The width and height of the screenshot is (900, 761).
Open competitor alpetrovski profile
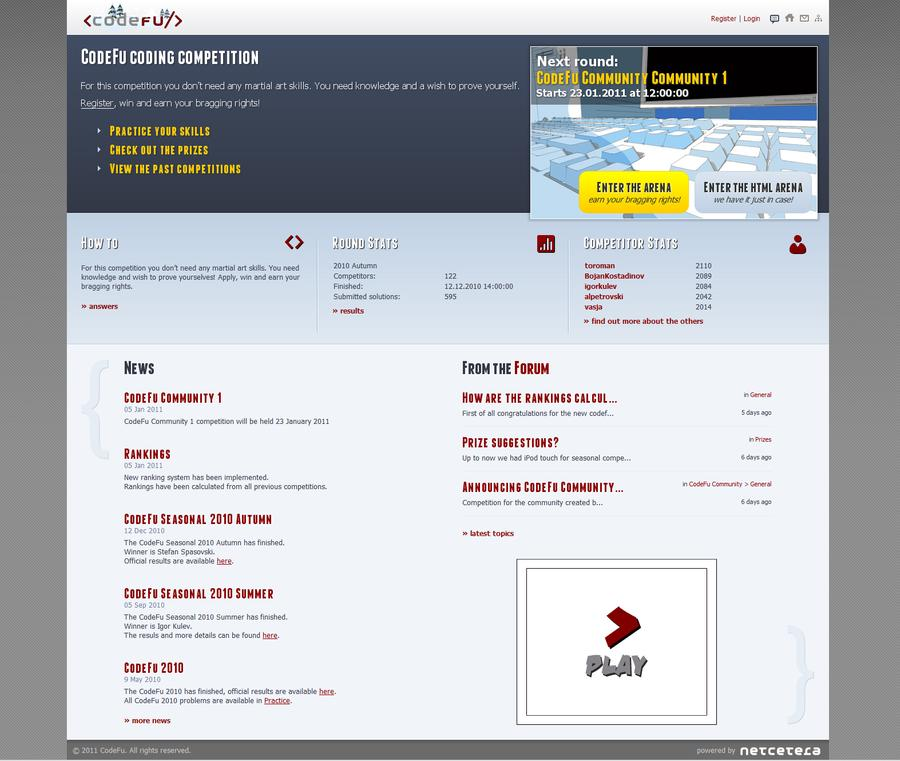[x=603, y=297]
